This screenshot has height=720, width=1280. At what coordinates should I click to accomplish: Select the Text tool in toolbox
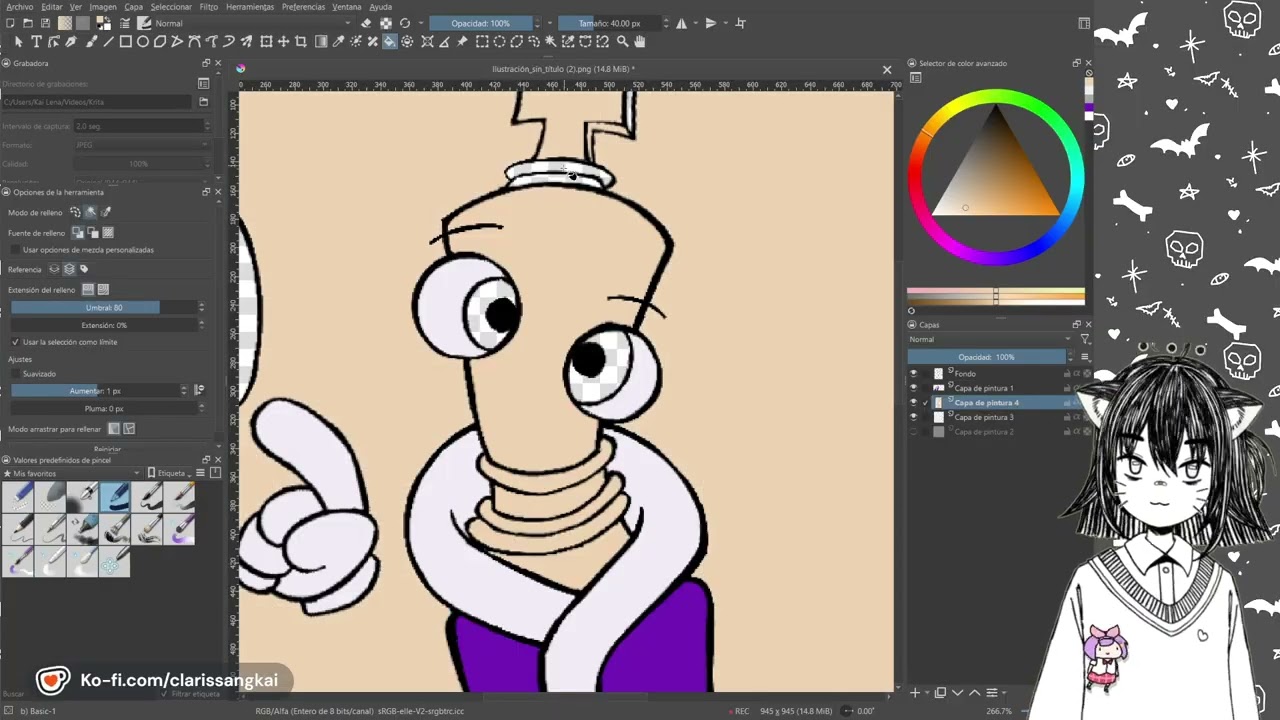coord(36,42)
